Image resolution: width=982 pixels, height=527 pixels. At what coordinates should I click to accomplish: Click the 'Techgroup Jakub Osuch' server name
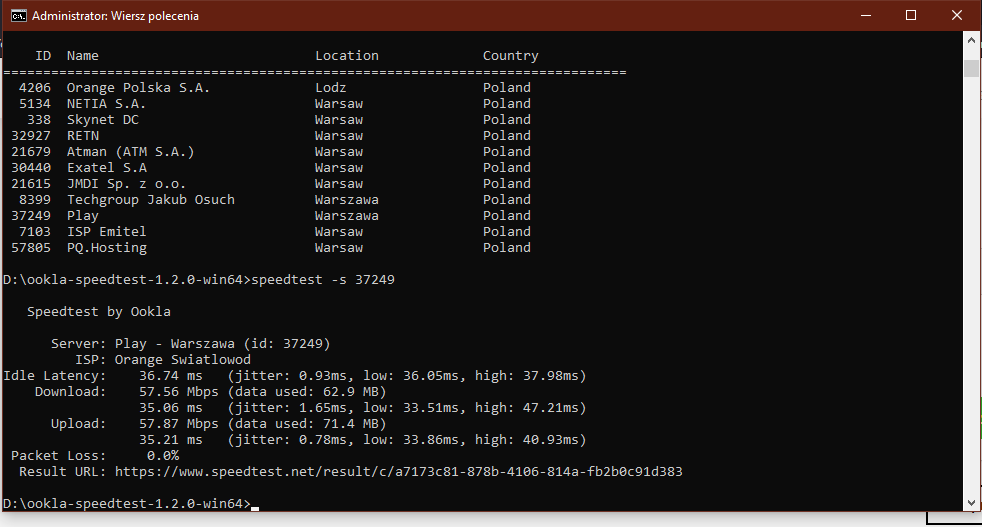pyautogui.click(x=151, y=199)
